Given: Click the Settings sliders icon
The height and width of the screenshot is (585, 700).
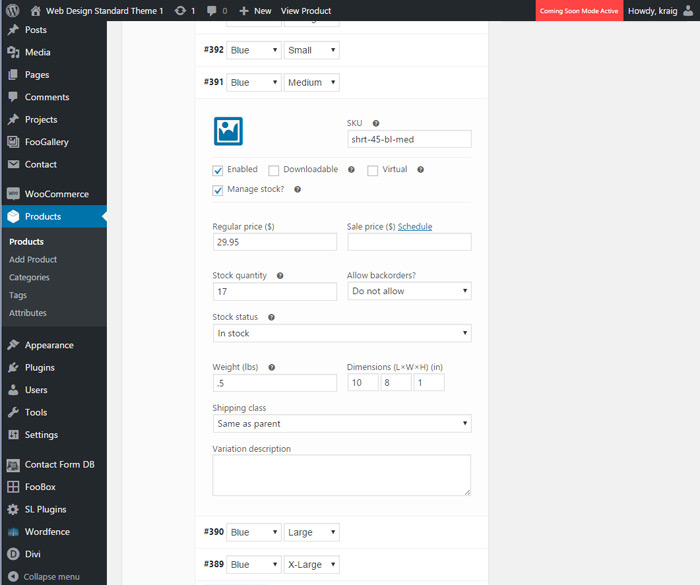Looking at the screenshot, I should [x=13, y=435].
